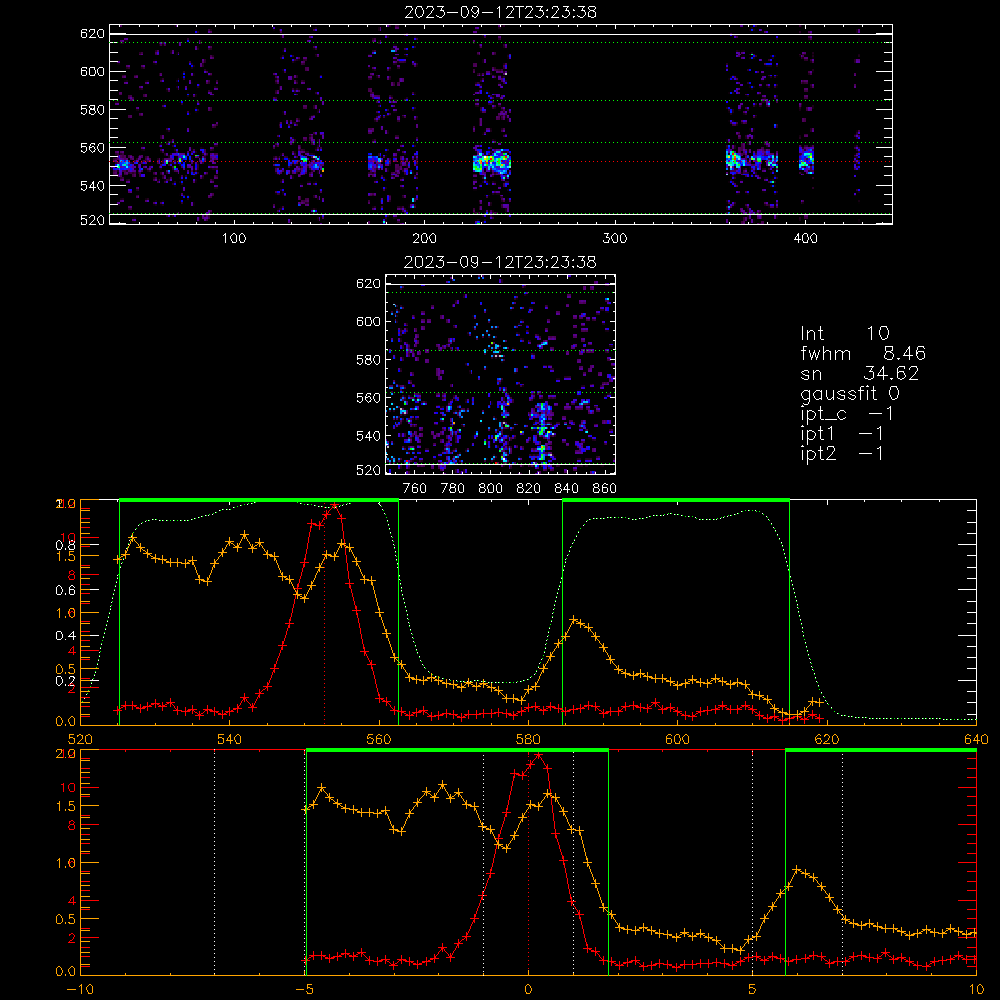Select the 'Int 10' readout text
Image resolution: width=1000 pixels, height=1000 pixels.
pos(844,333)
